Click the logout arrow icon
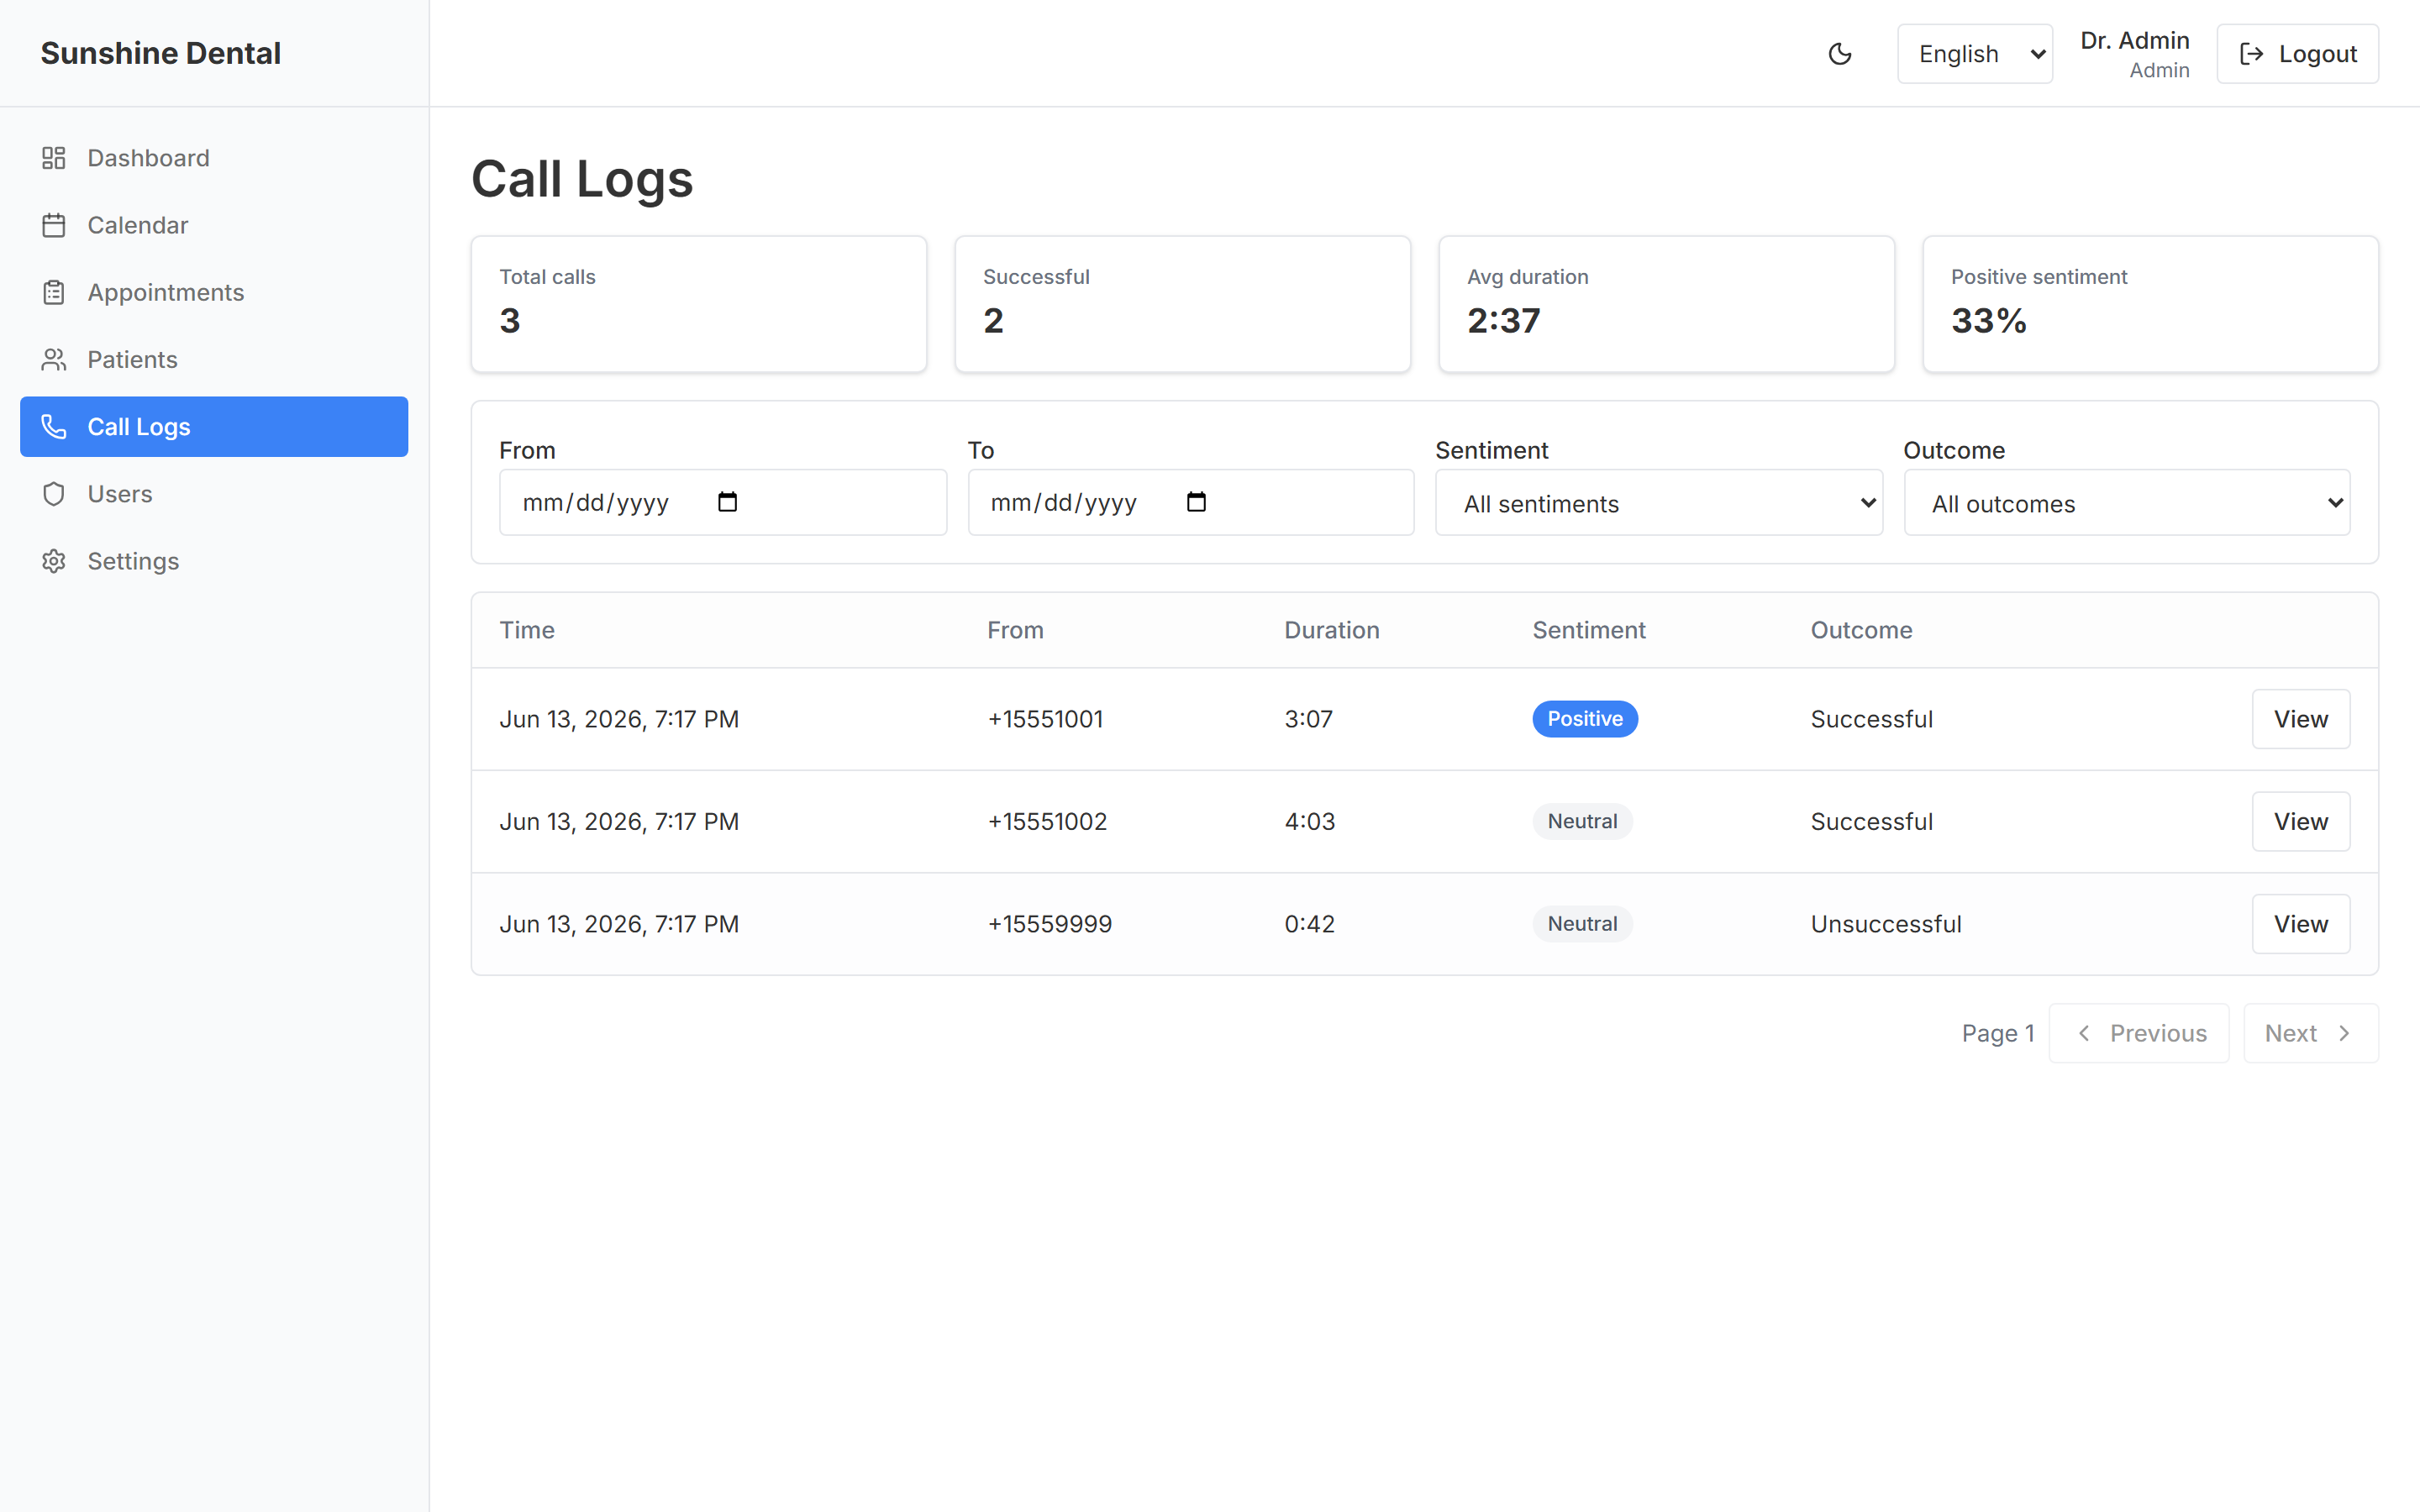 click(x=2251, y=54)
